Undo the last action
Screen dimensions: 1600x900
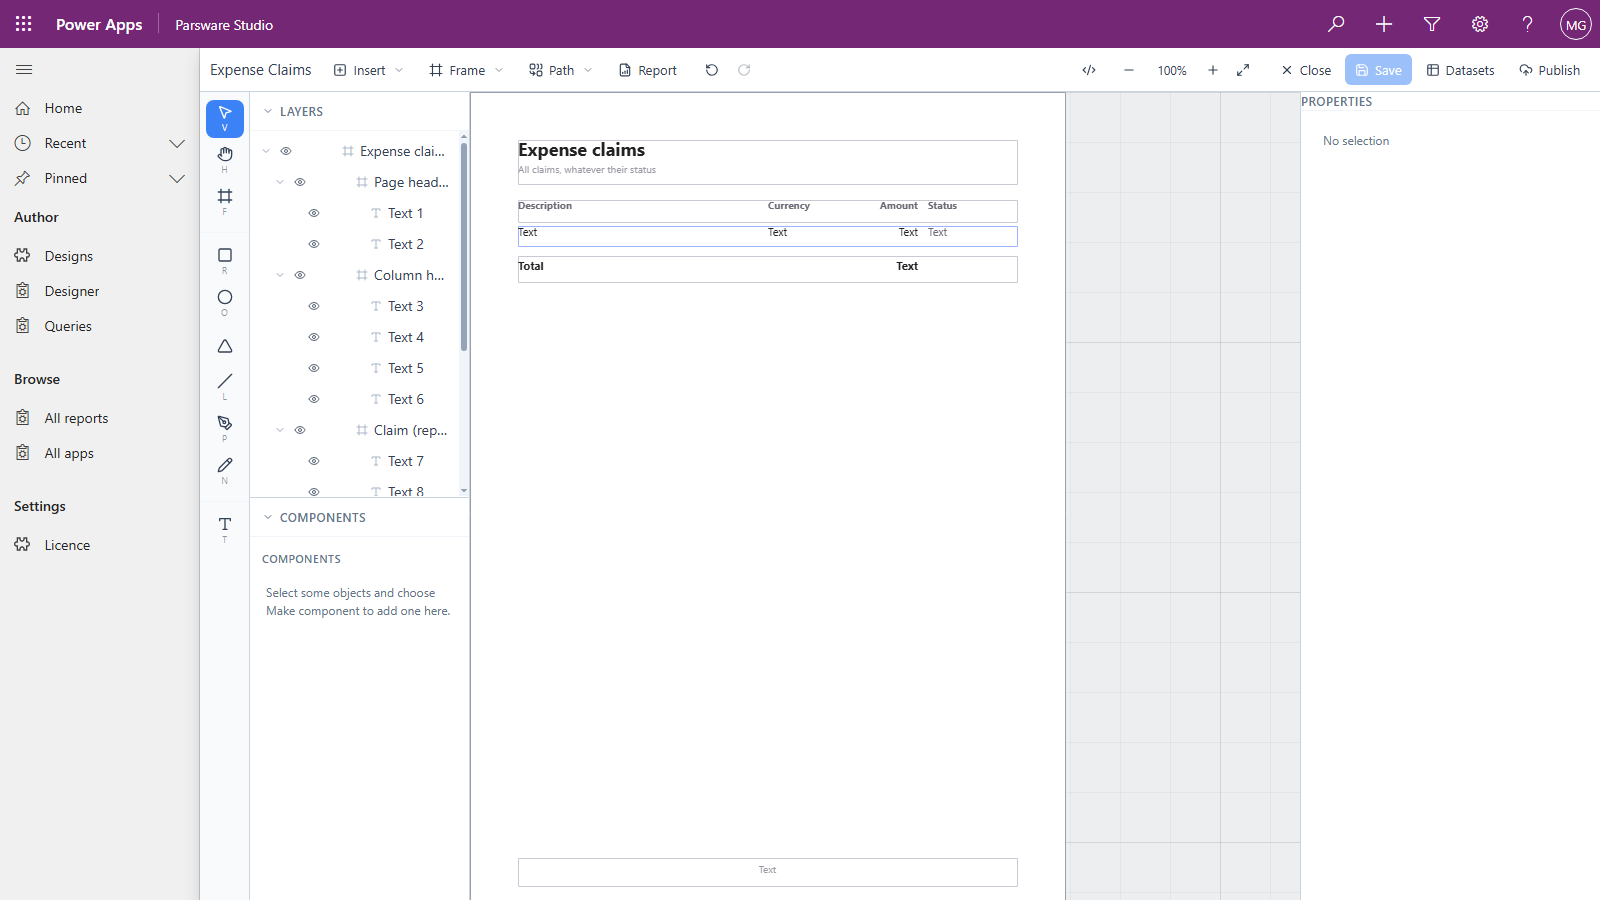[712, 70]
